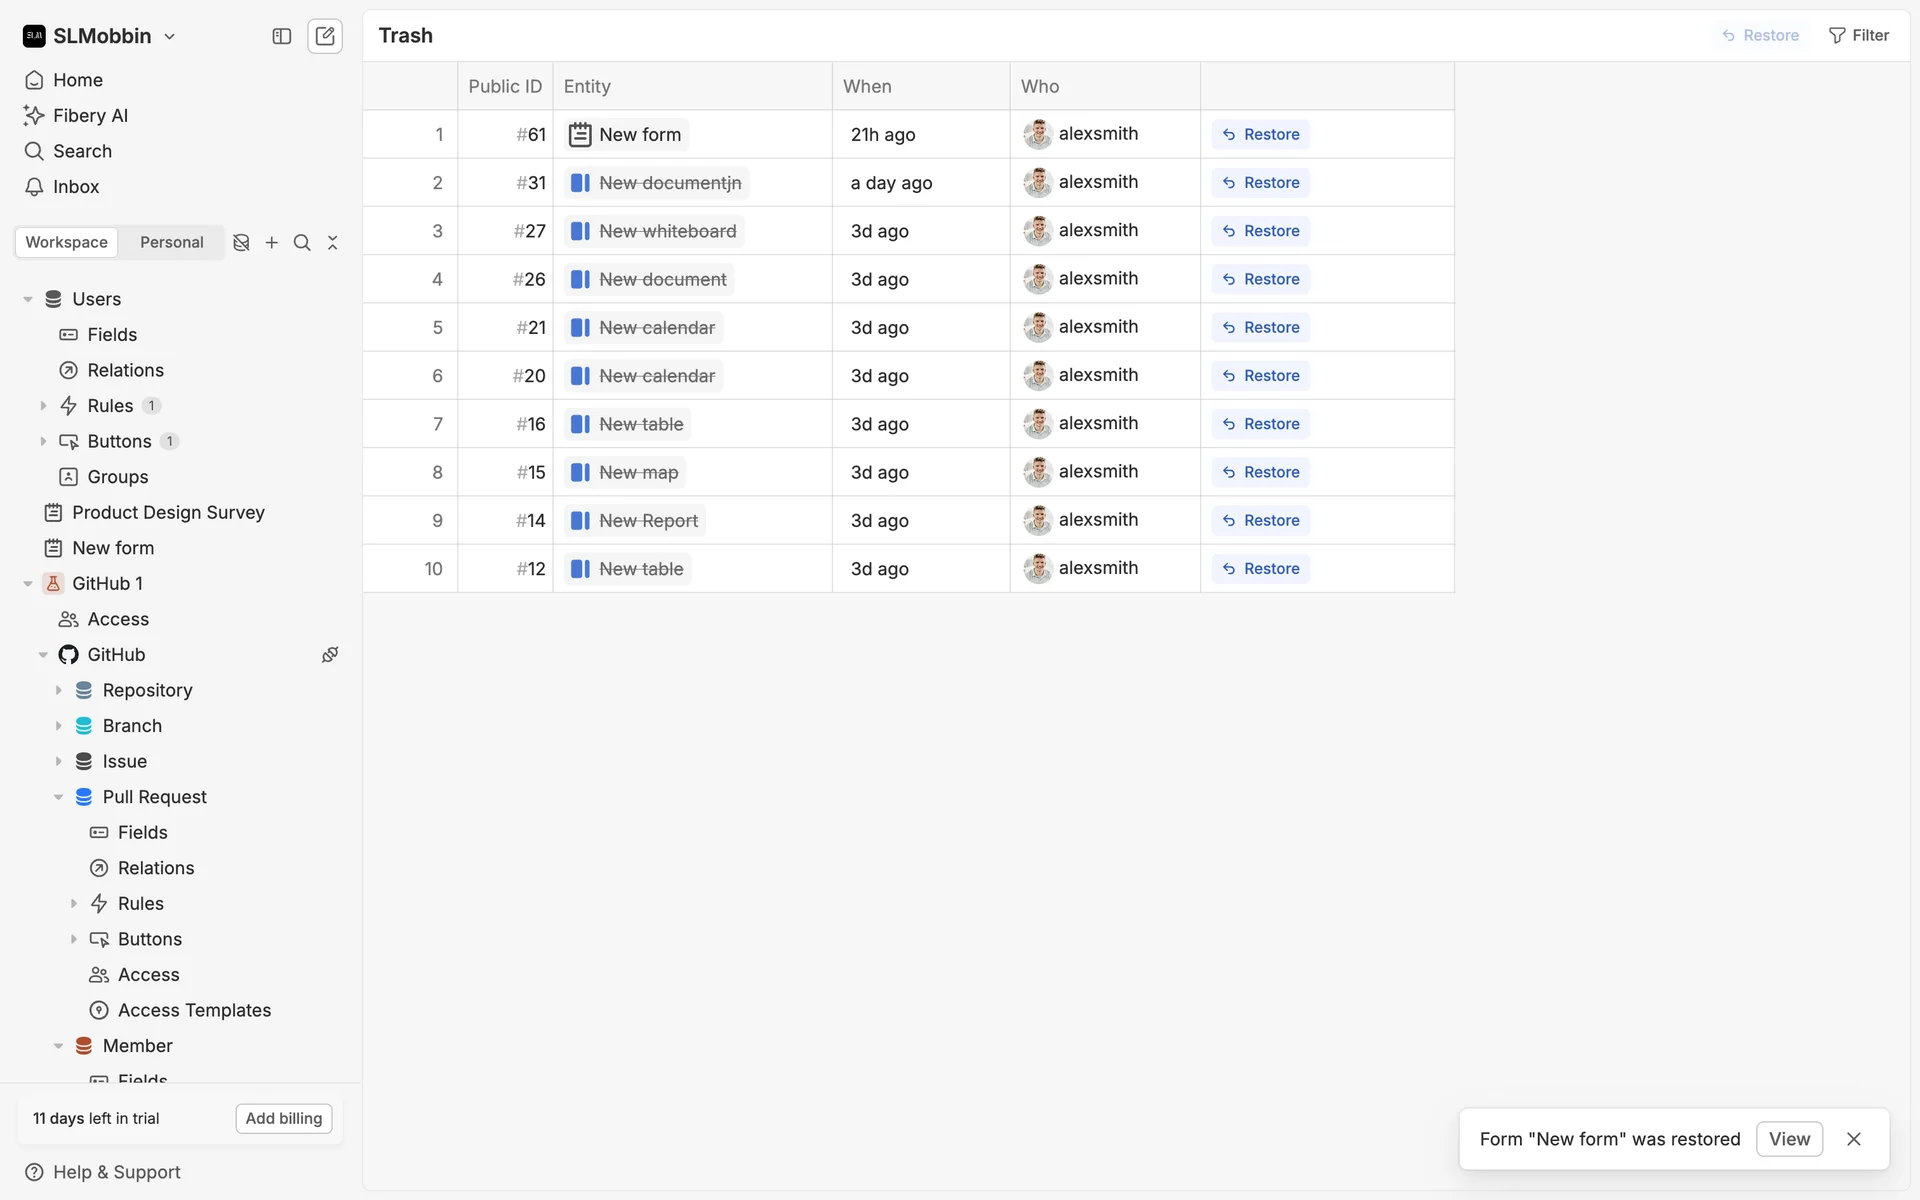
Task: Switch to the Workspace tab
Action: coord(66,243)
